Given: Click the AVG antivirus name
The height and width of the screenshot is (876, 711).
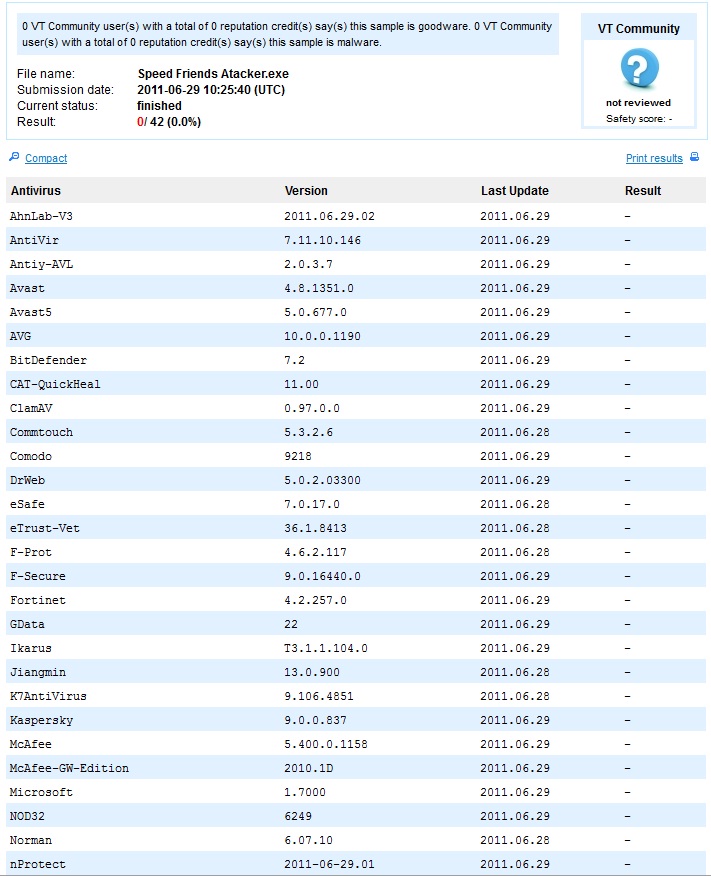Looking at the screenshot, I should 20,336.
